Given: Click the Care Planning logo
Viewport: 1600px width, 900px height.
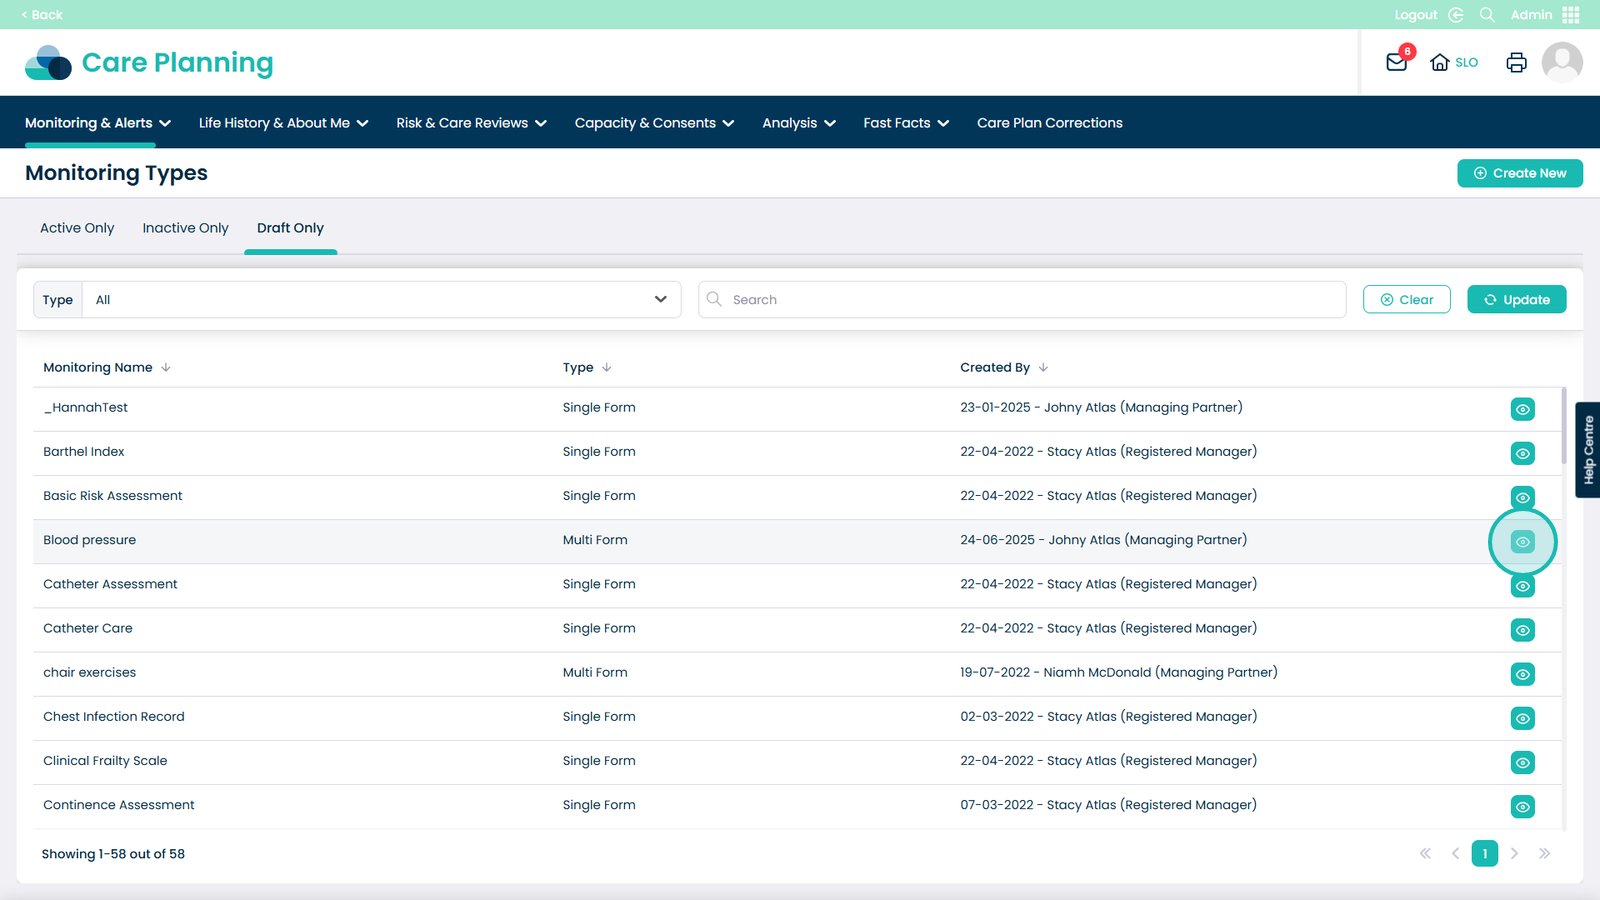Looking at the screenshot, I should [149, 62].
